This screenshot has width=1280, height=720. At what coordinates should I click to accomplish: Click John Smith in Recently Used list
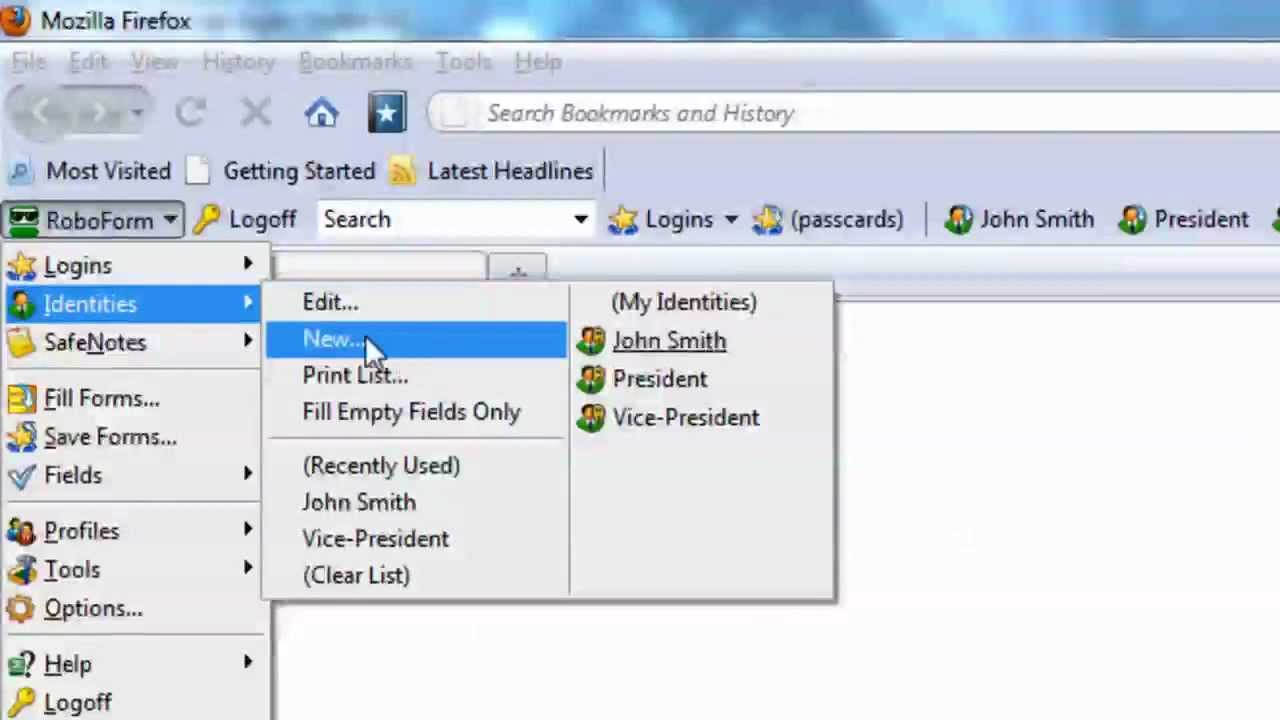point(359,502)
